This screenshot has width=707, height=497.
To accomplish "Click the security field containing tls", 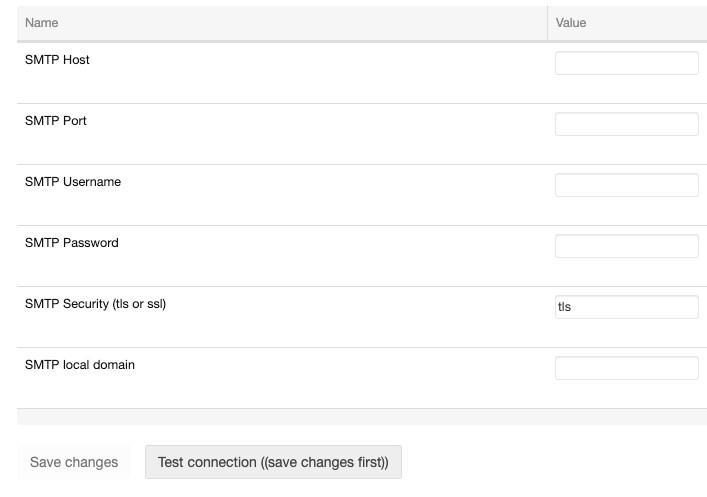I will coord(627,307).
